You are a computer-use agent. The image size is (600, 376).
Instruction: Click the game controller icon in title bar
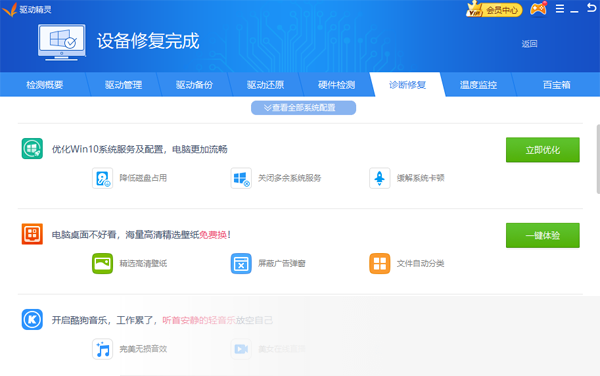538,9
